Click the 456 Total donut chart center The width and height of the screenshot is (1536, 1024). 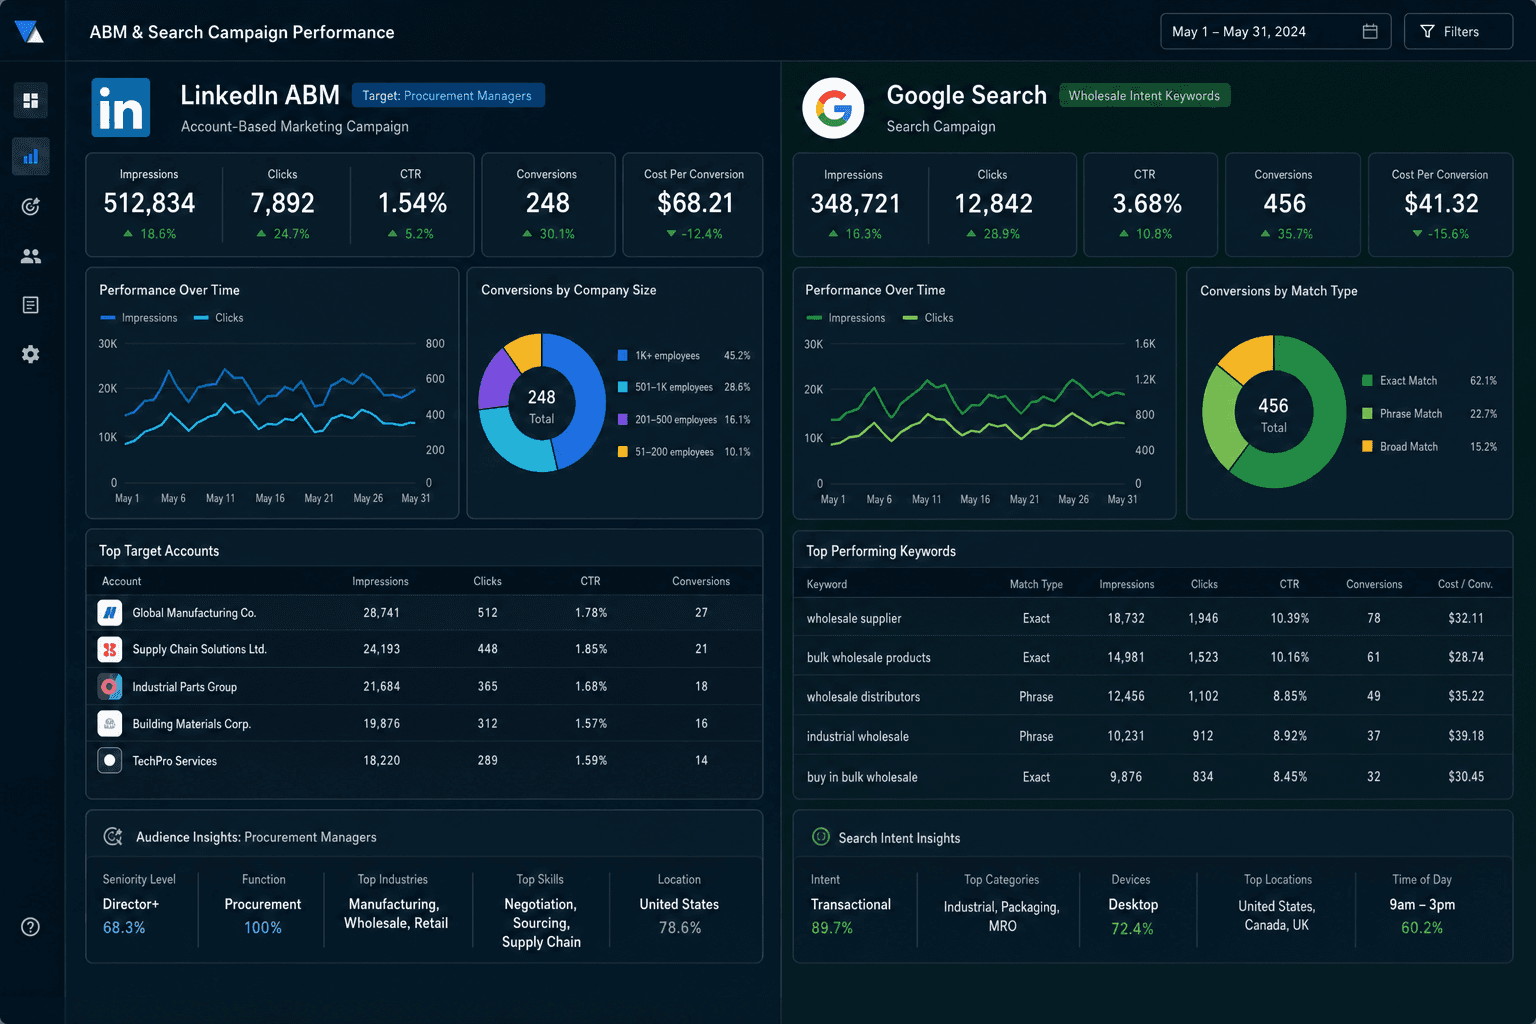point(1273,414)
